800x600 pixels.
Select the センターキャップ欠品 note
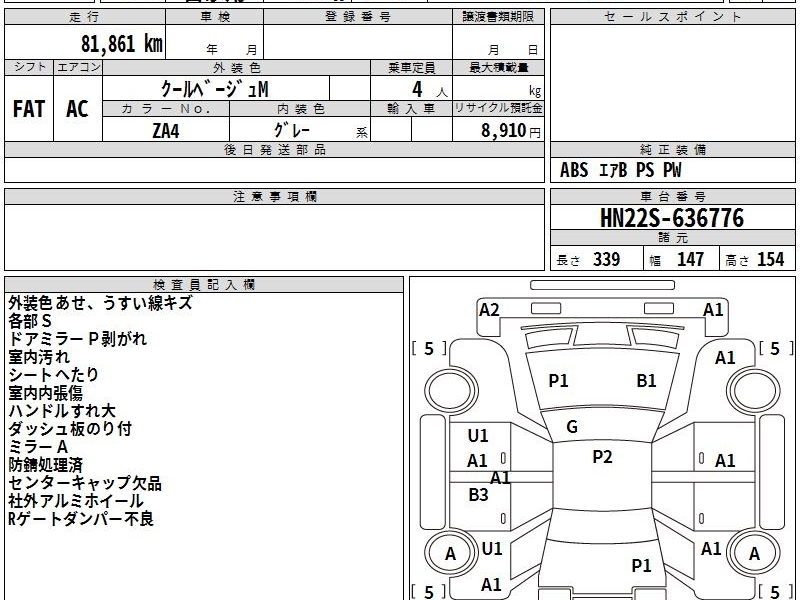point(85,483)
